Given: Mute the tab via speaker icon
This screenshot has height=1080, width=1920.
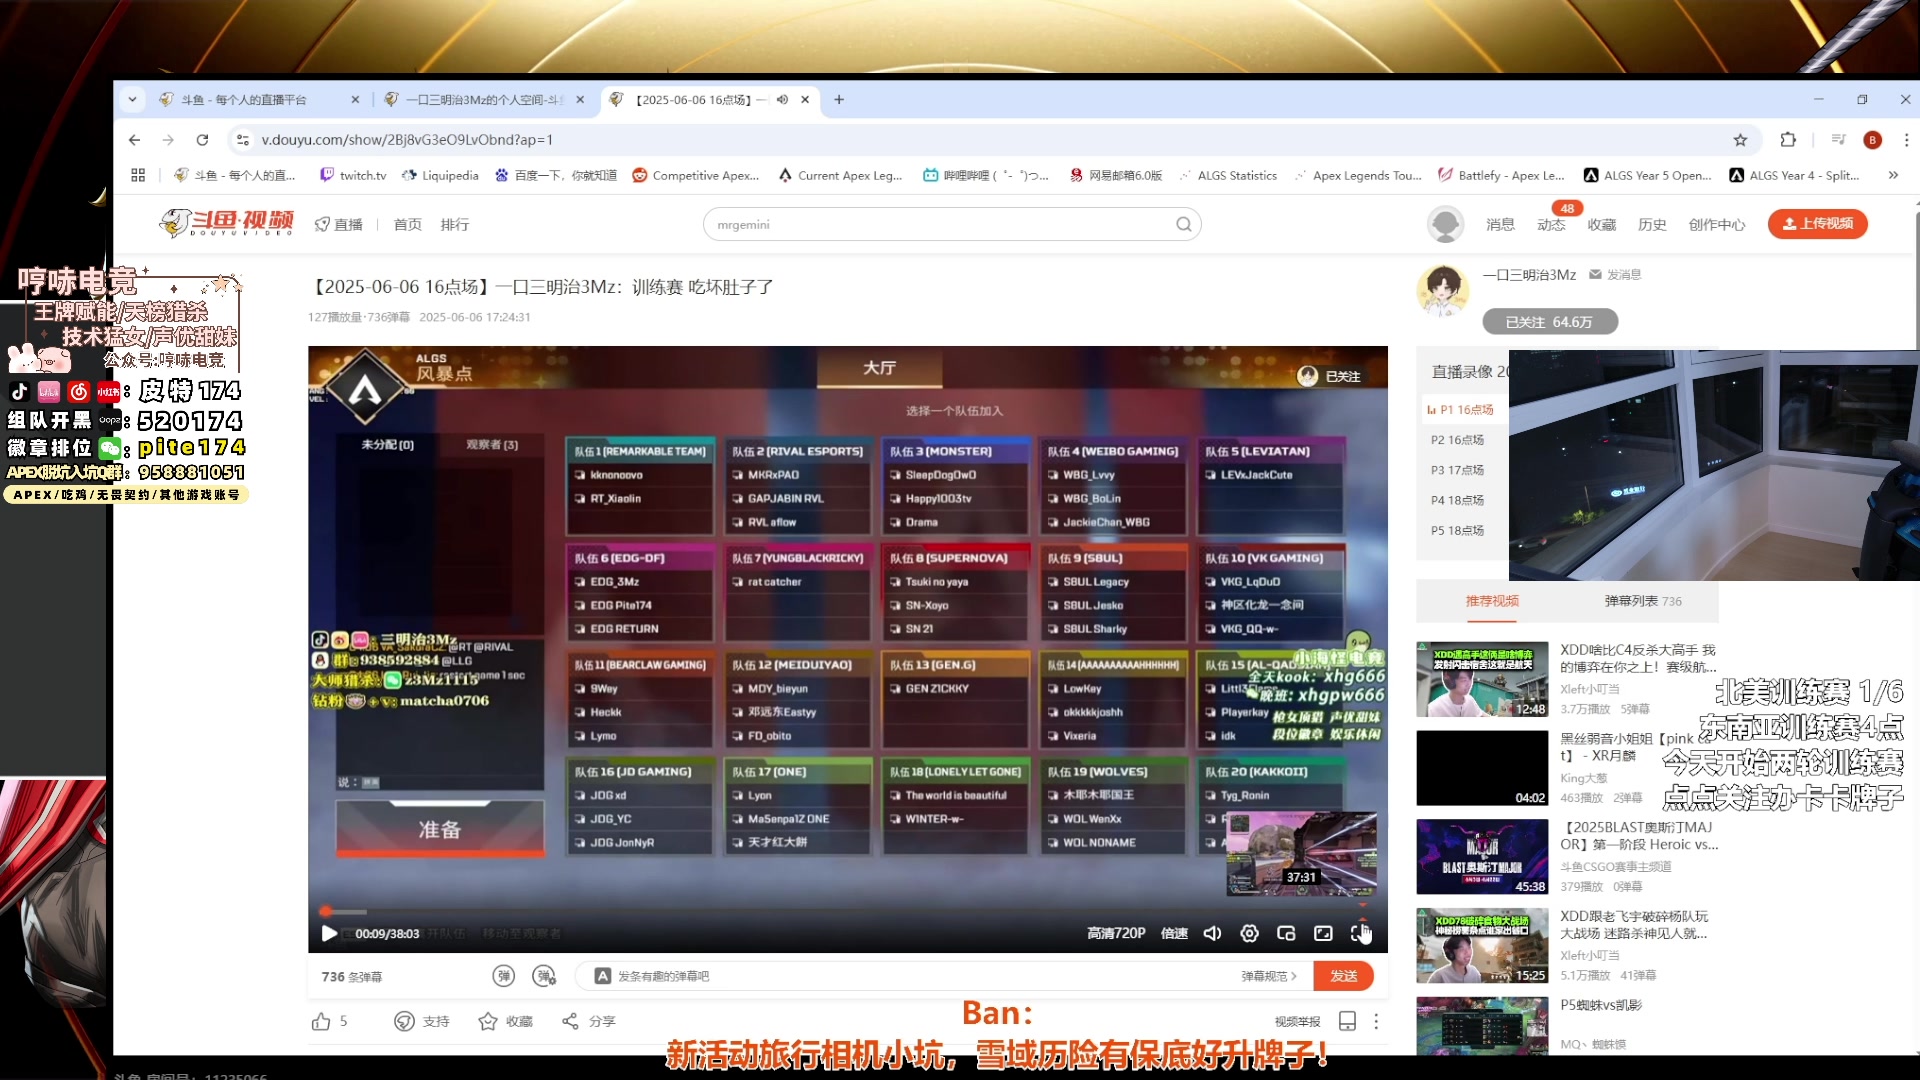Looking at the screenshot, I should pyautogui.click(x=782, y=99).
